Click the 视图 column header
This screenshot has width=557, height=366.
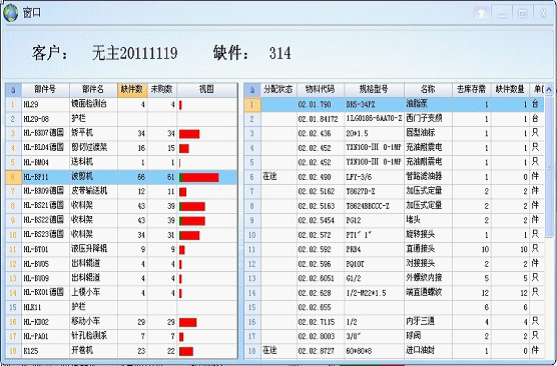pos(207,90)
